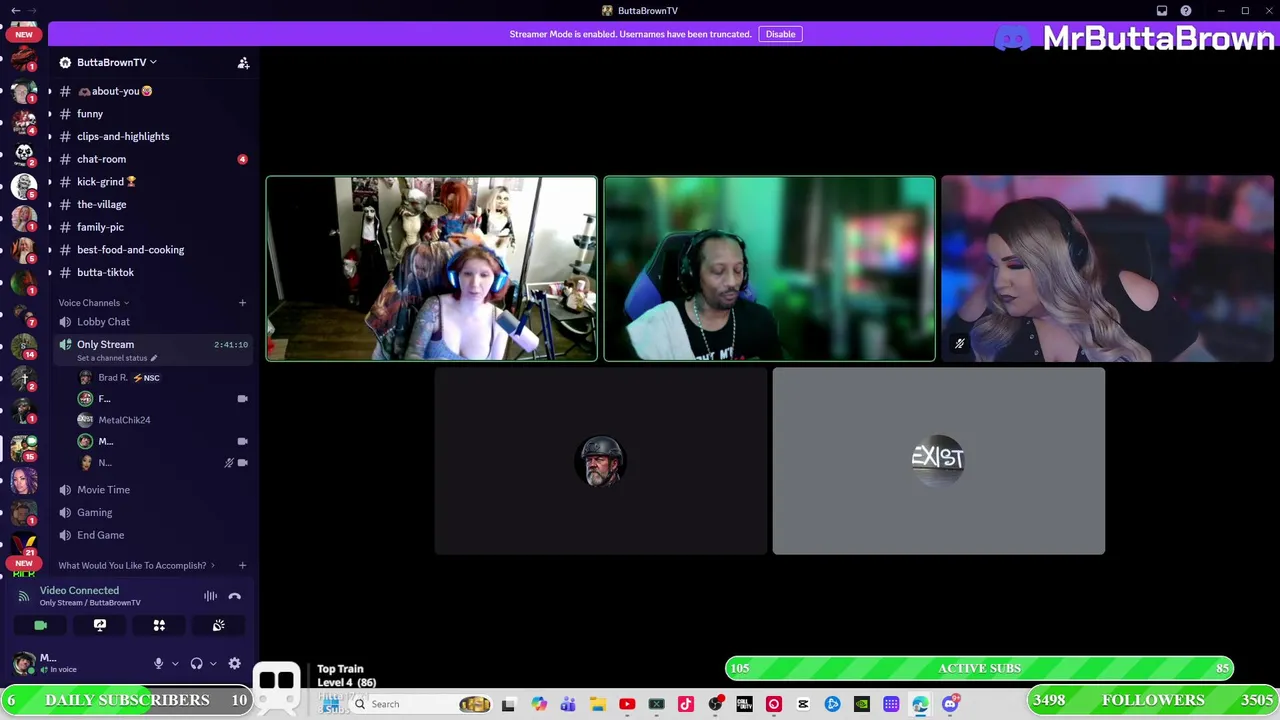Open the Call of Duty icon in the taskbar
1280x720 pixels.
pyautogui.click(x=744, y=704)
